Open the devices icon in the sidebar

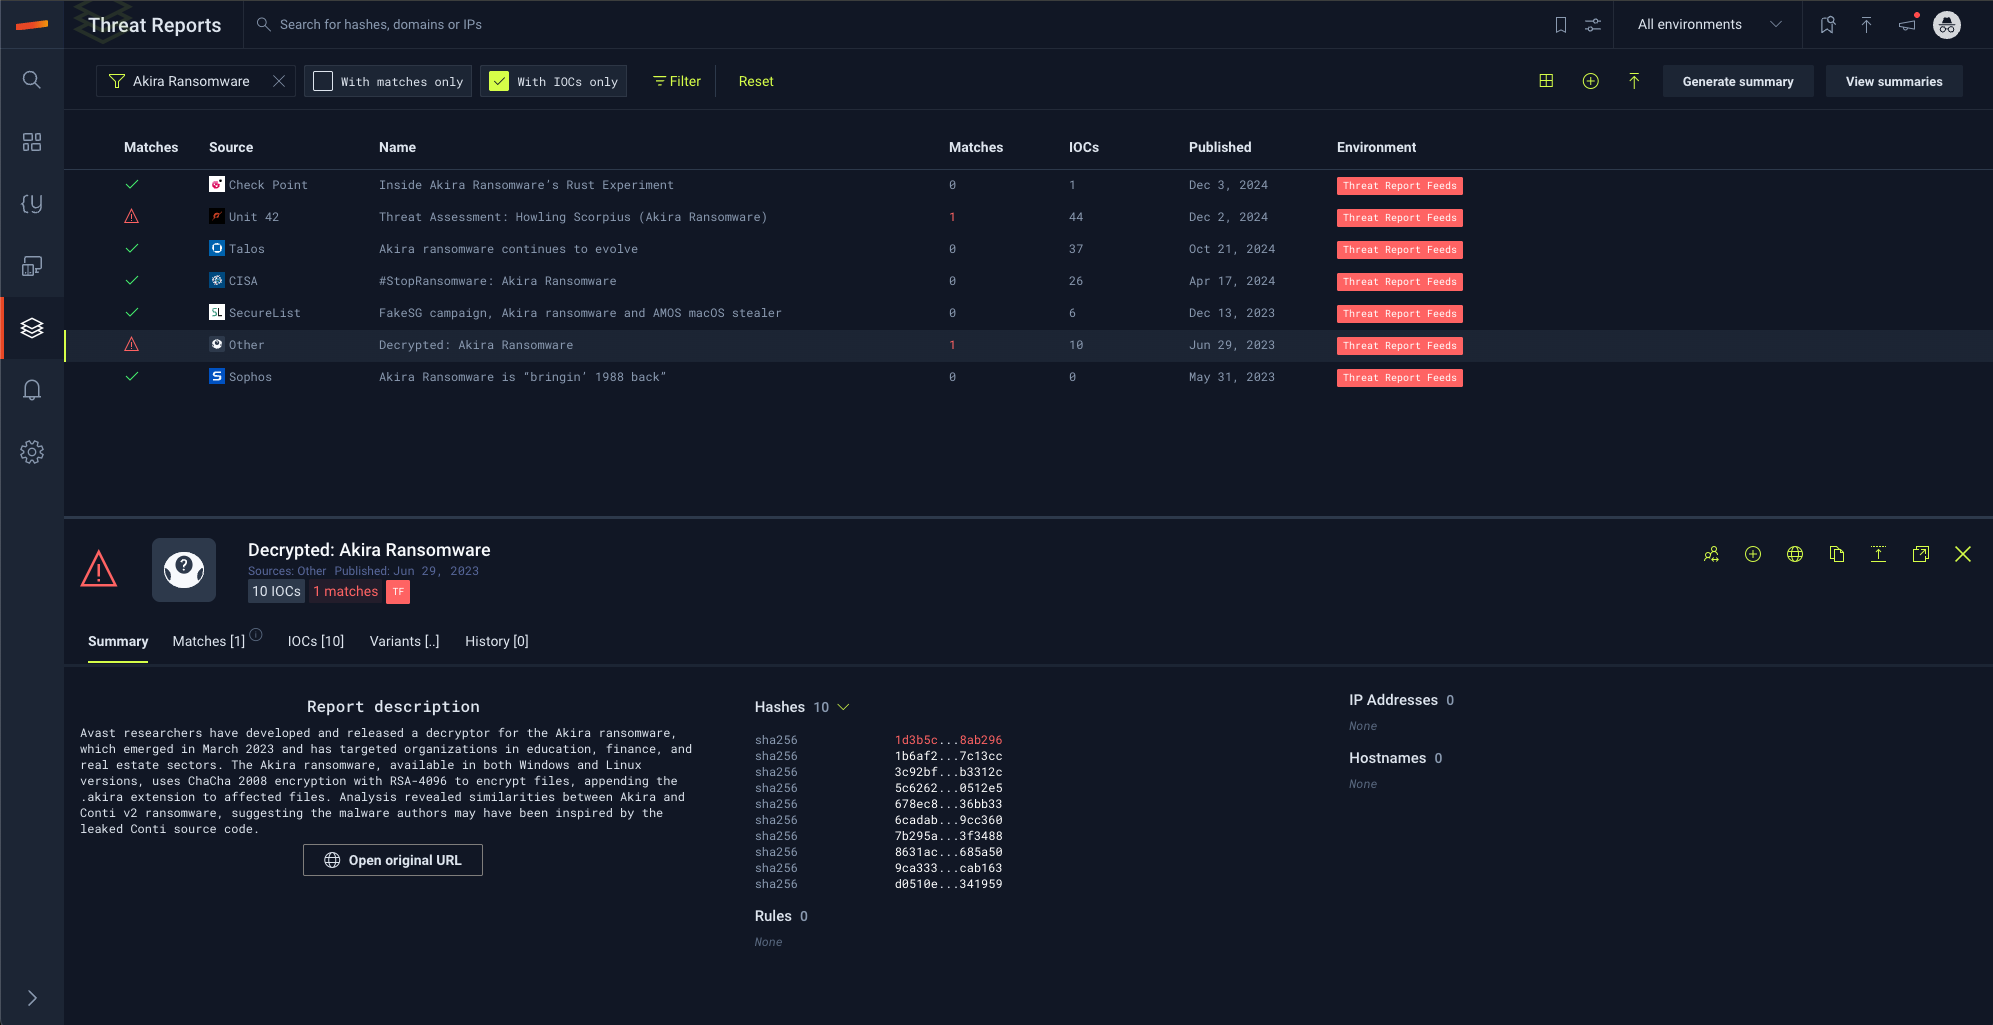pos(32,266)
